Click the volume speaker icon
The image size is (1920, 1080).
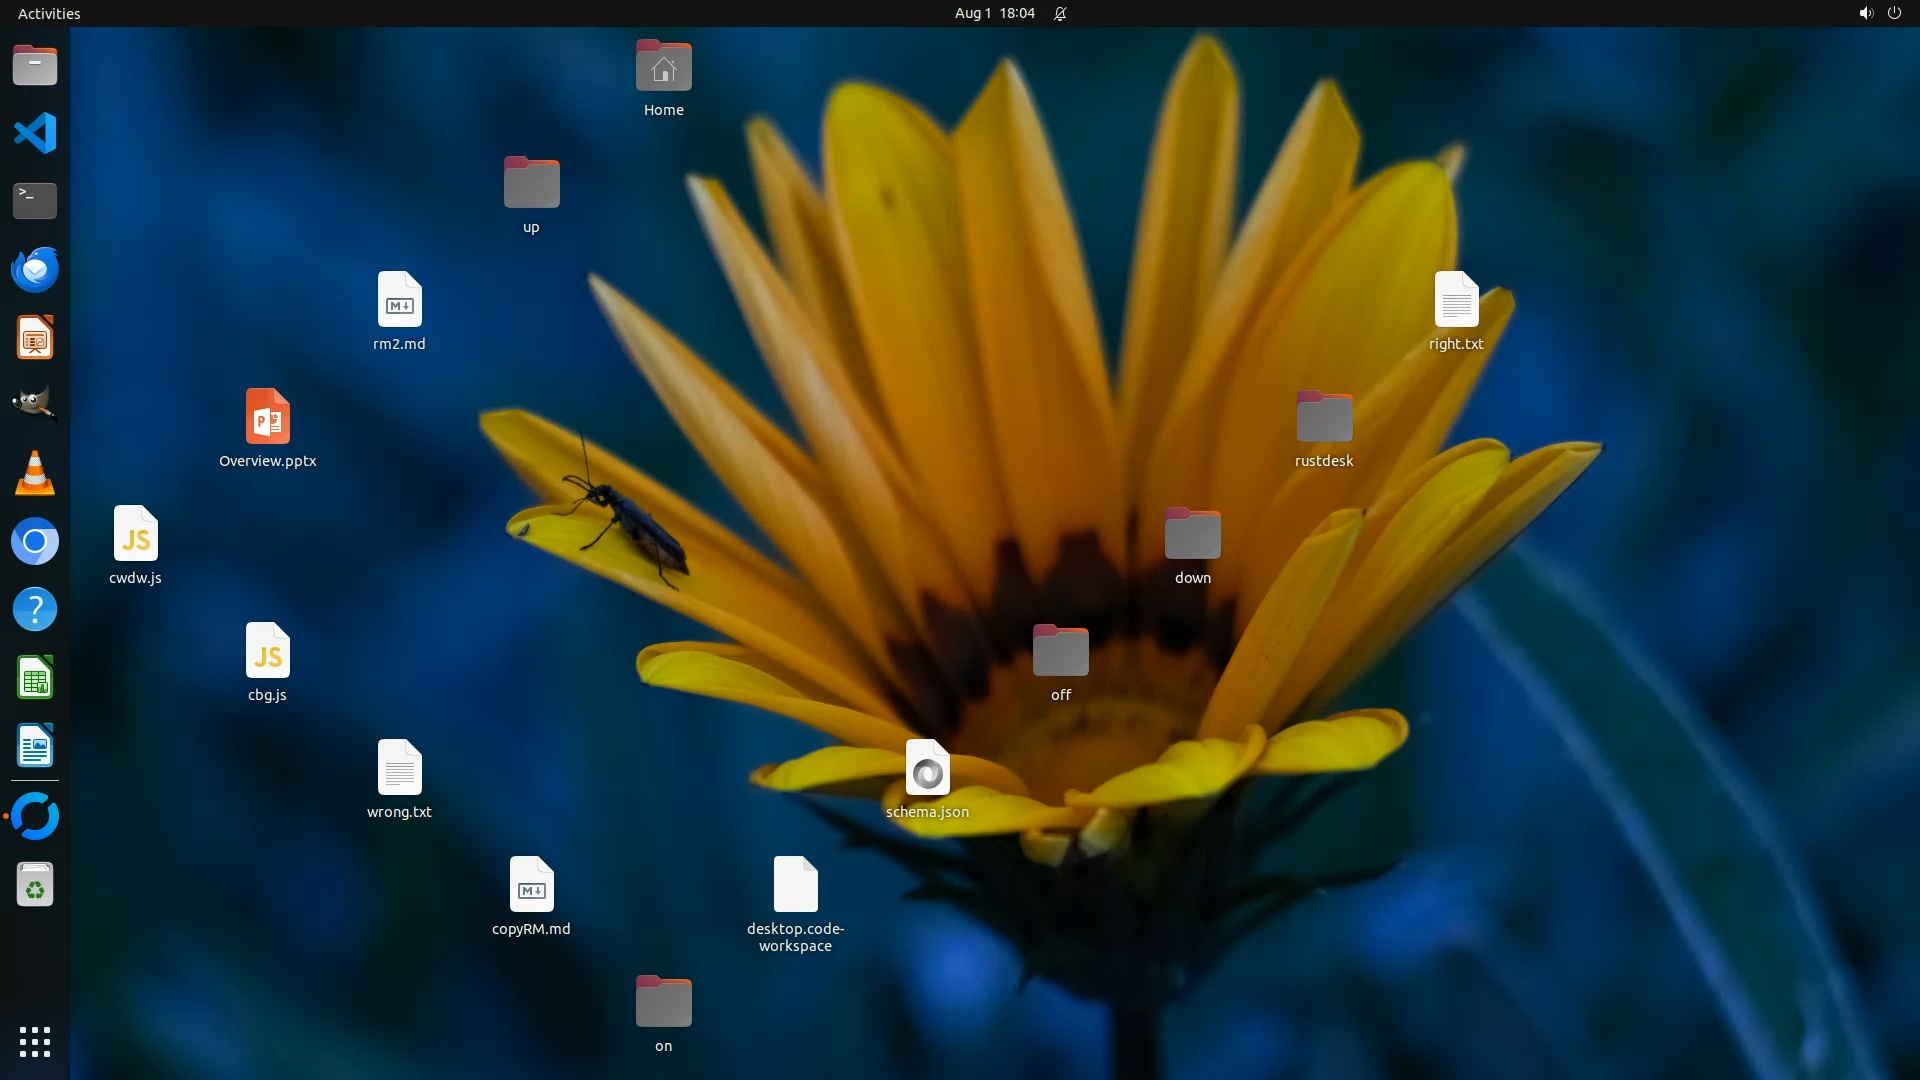click(x=1865, y=13)
